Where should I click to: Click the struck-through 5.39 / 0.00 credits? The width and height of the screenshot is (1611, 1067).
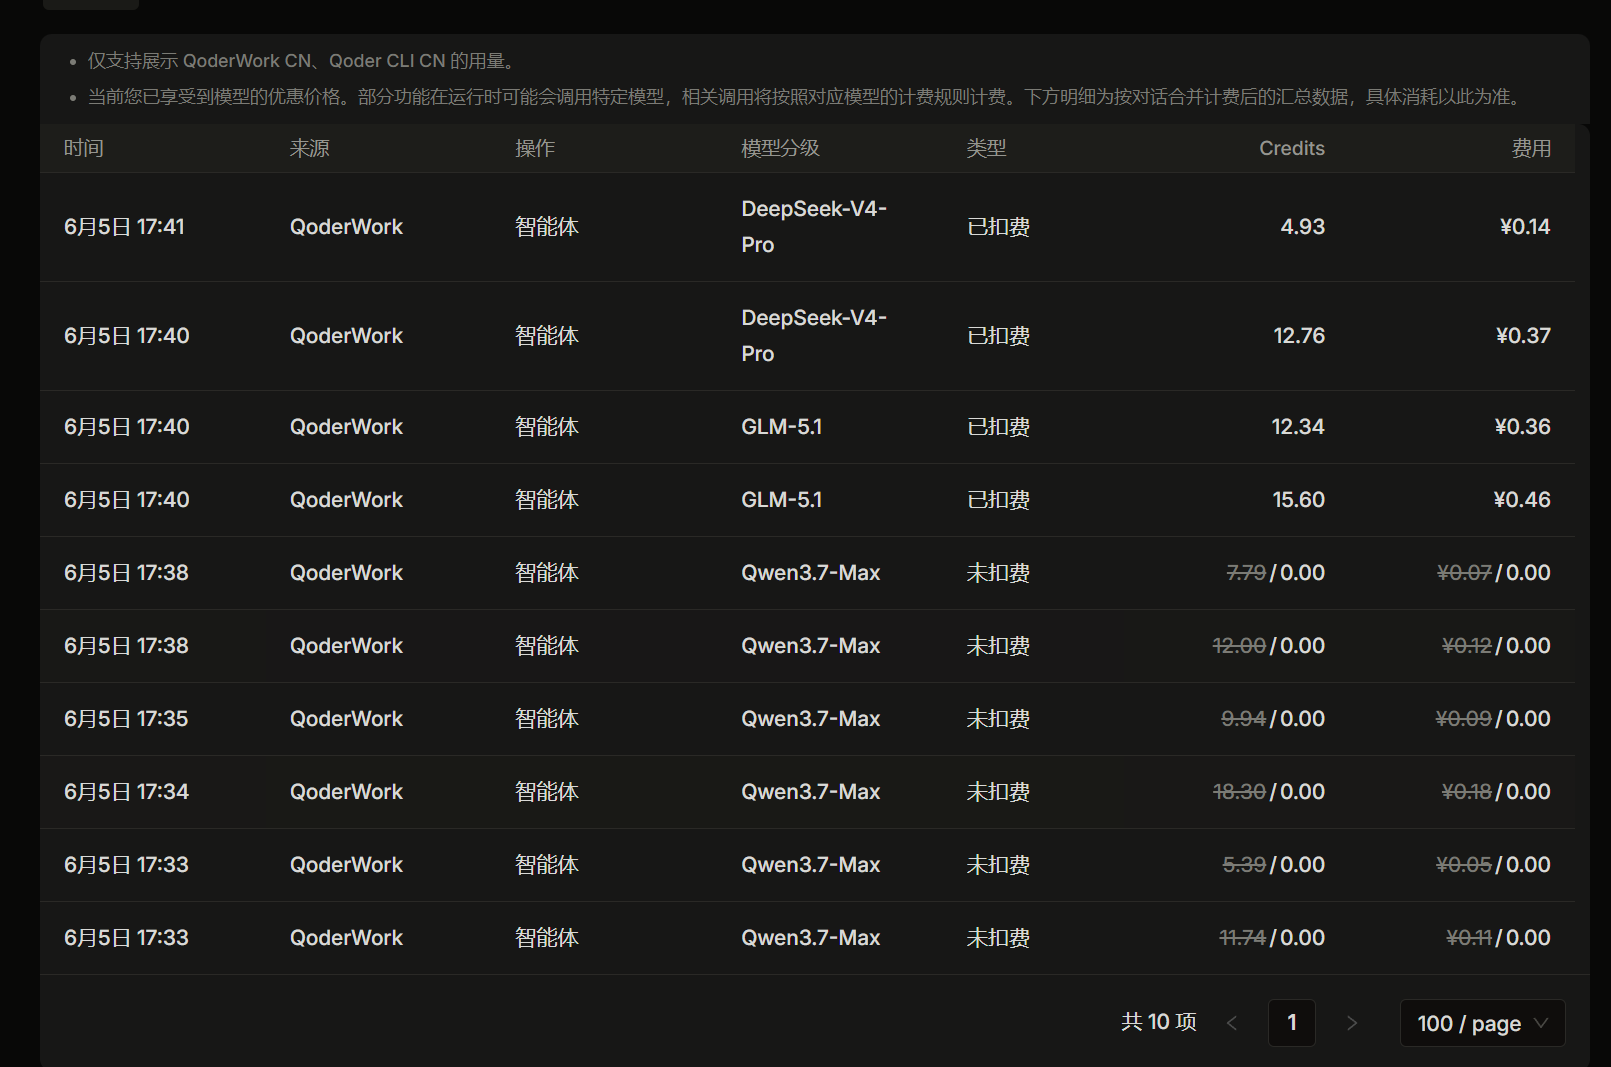pyautogui.click(x=1274, y=865)
